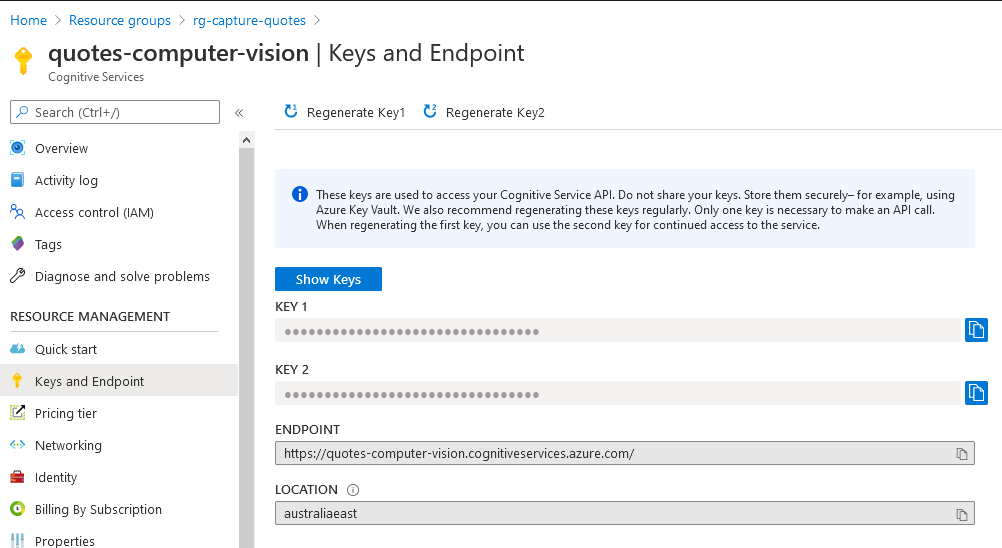Click the Regenerate Key1 refresh icon

(x=291, y=111)
